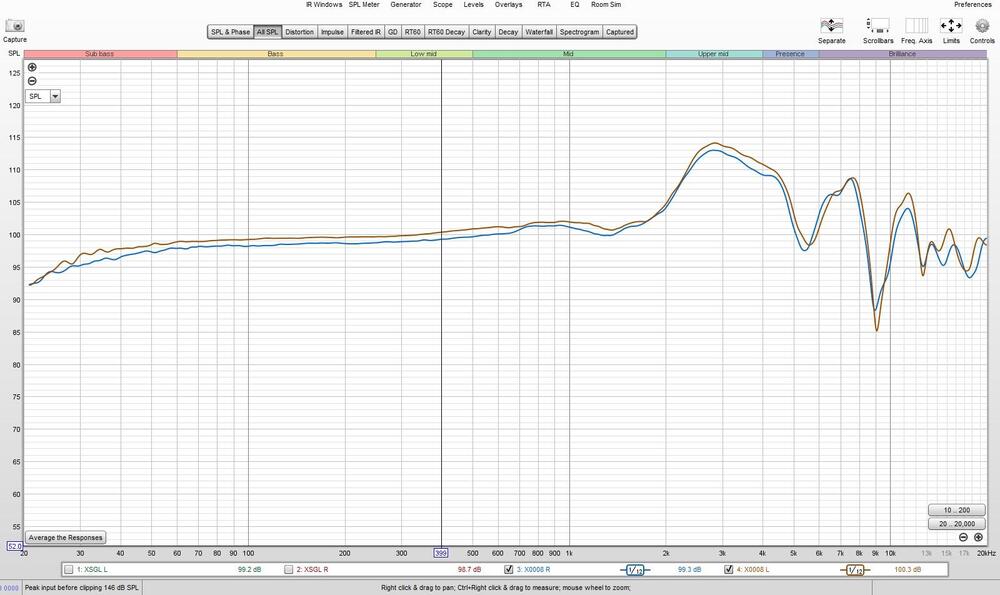Open smoothing selector for X0008 R trace
Viewport: 1000px width, 595px height.
coord(634,570)
